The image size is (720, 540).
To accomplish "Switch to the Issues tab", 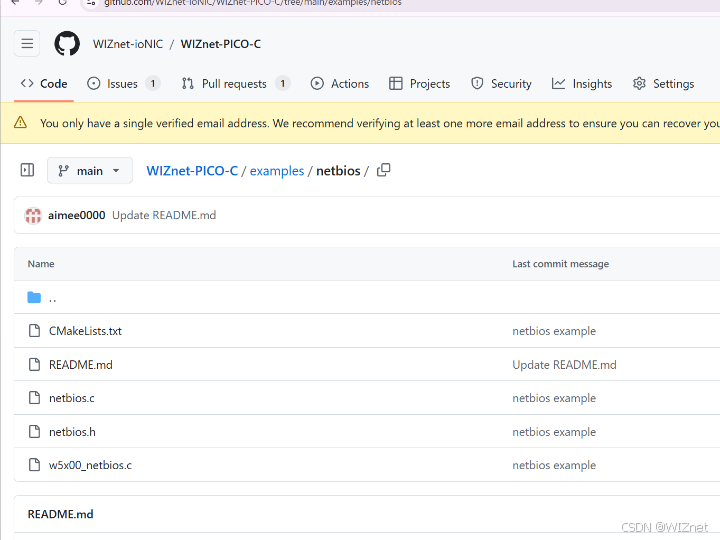I will click(x=123, y=84).
